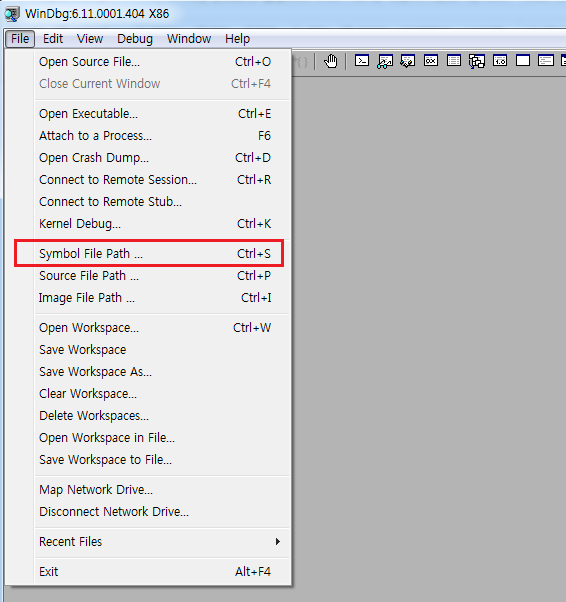Click text-lines window icon beside Scratch Pad
This screenshot has width=566, height=602.
(546, 61)
